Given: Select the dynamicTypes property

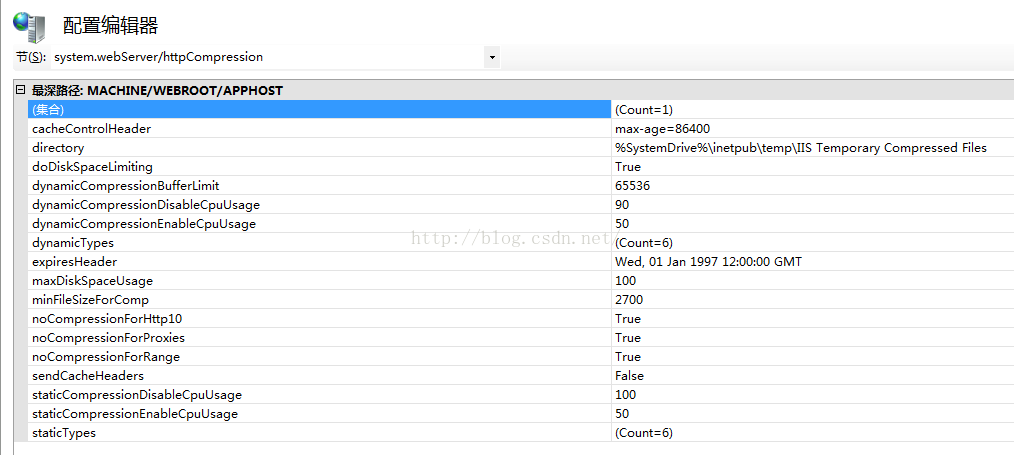Looking at the screenshot, I should 73,243.
